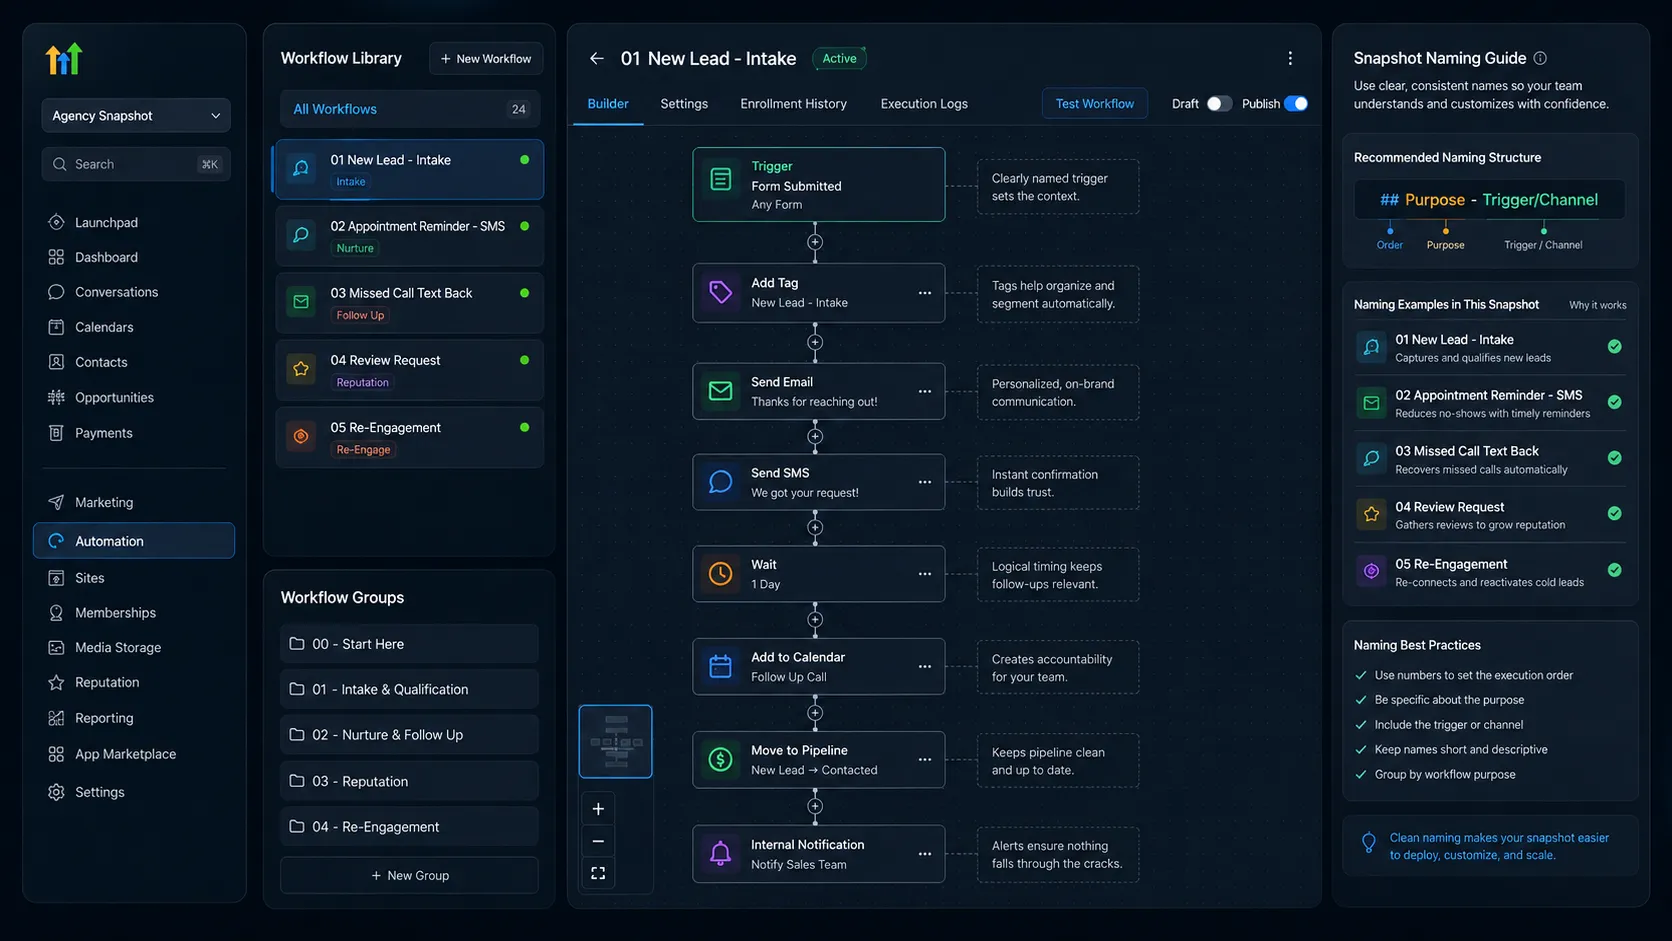Toggle status dot for 05 Re-Engagement workflow
Image resolution: width=1672 pixels, height=941 pixels.
coord(524,427)
